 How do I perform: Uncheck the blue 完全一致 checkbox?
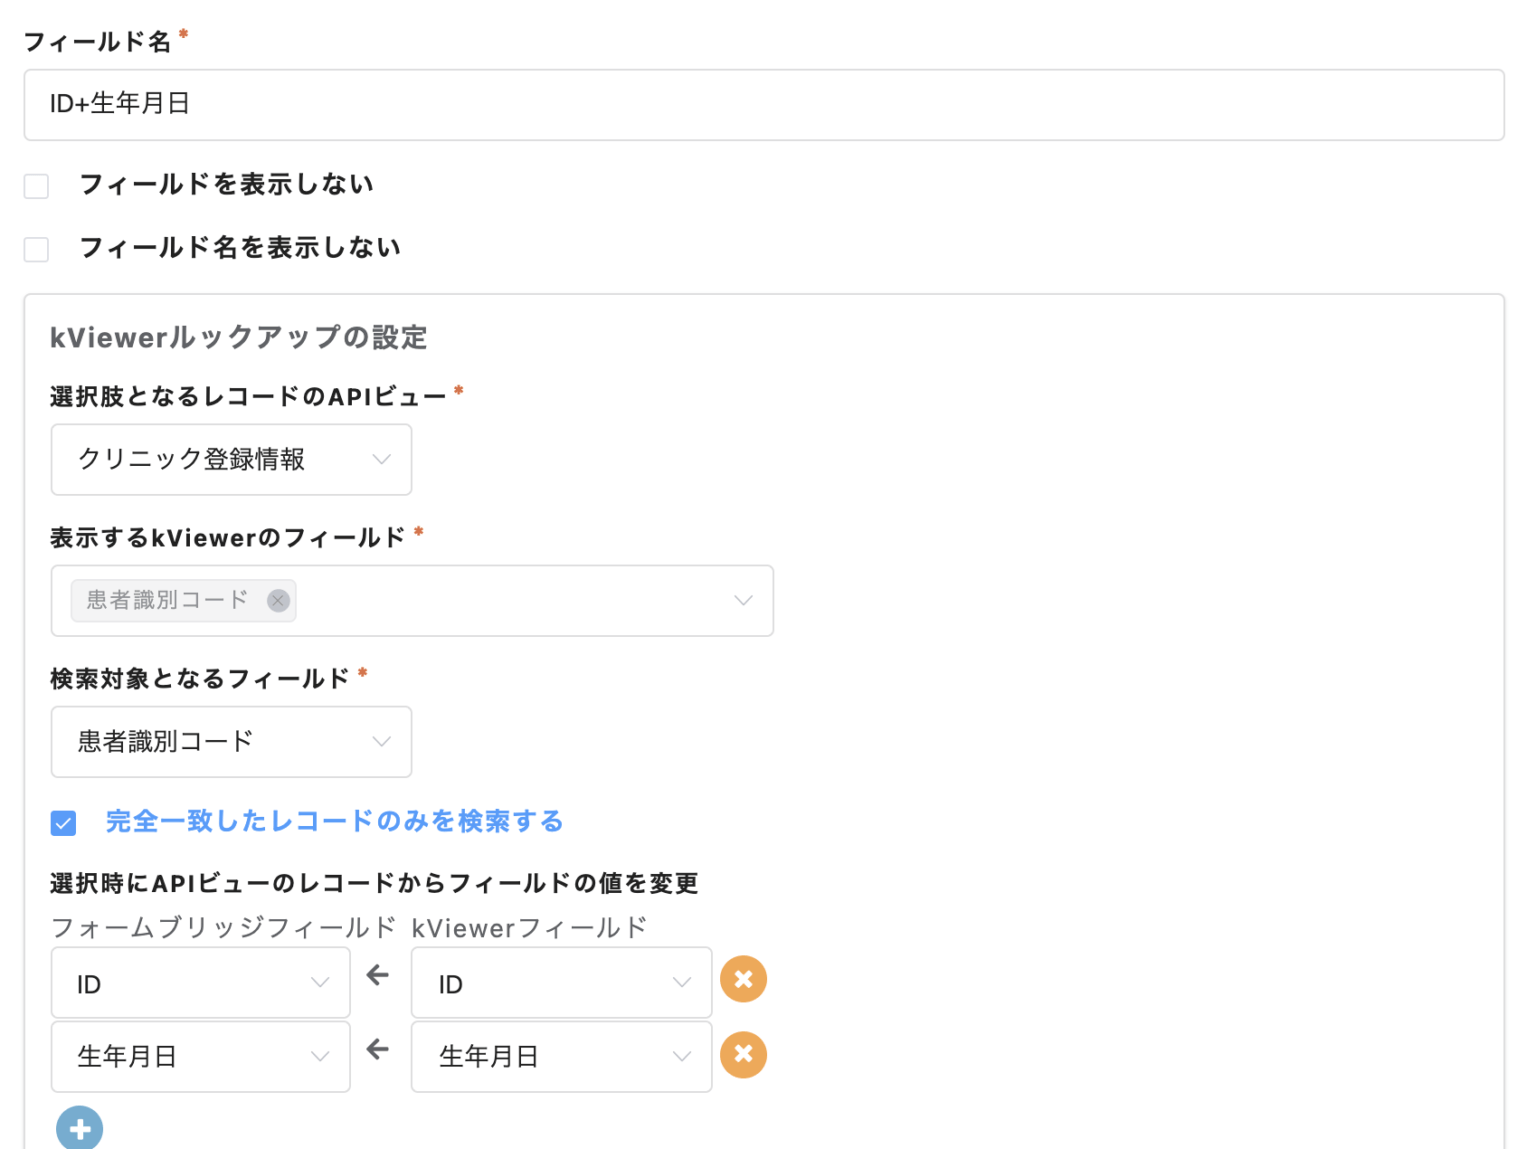tap(64, 823)
